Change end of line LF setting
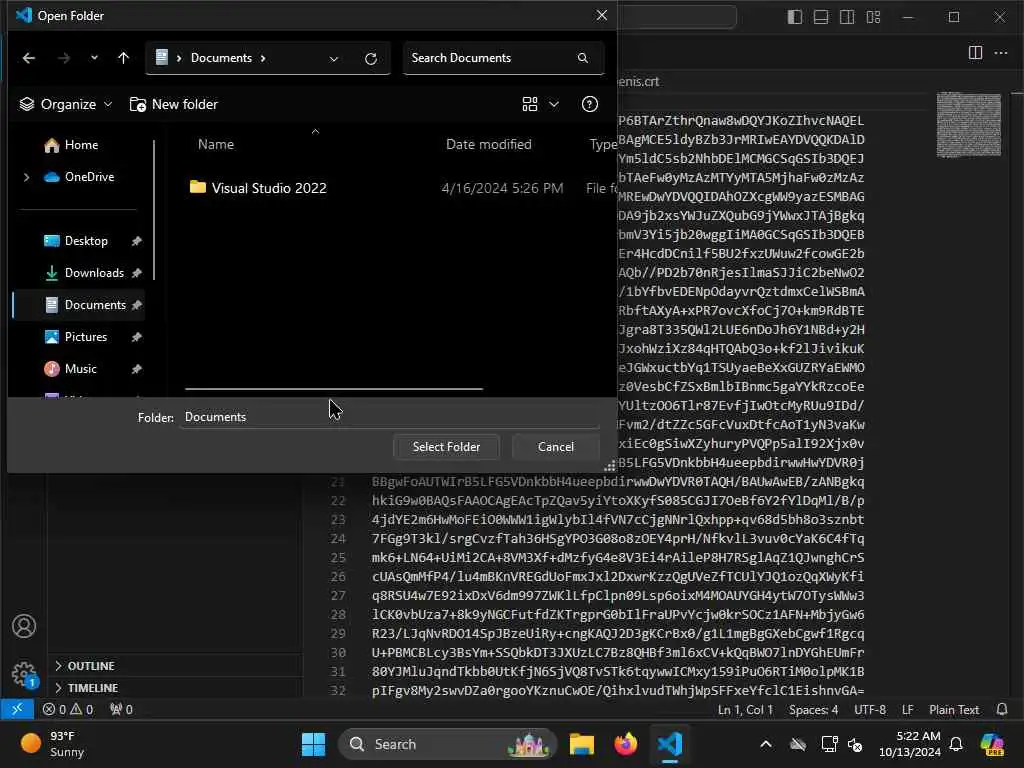Screen dimensions: 1024x768 (908, 710)
